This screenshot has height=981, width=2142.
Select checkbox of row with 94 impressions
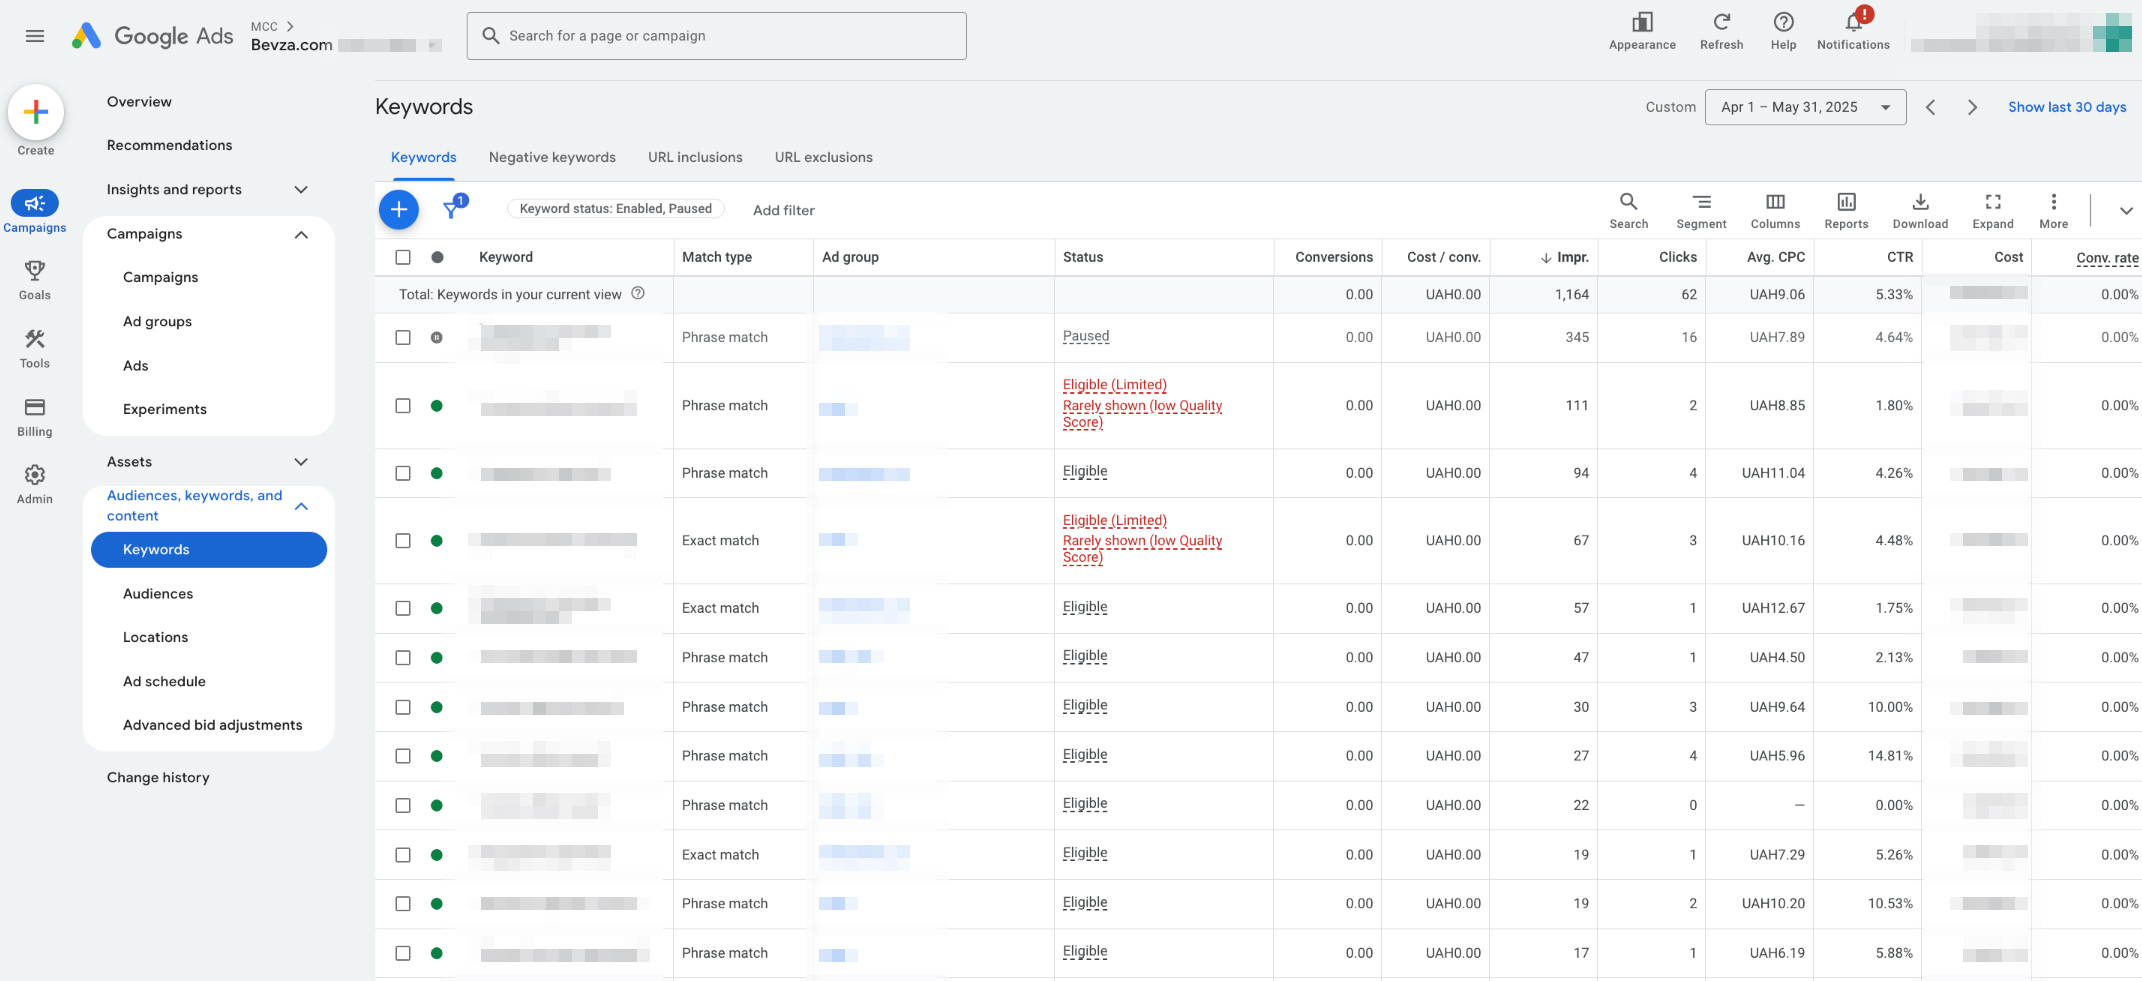(x=403, y=473)
